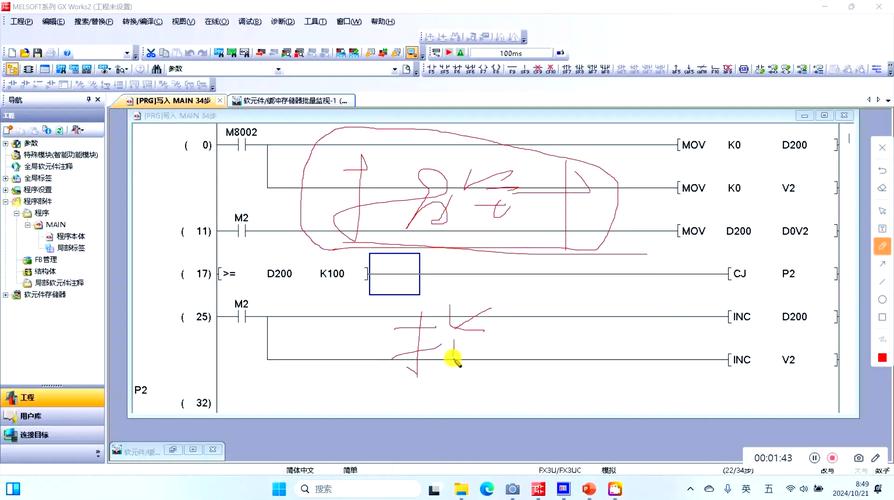Stop the screen recording red button

click(832, 458)
